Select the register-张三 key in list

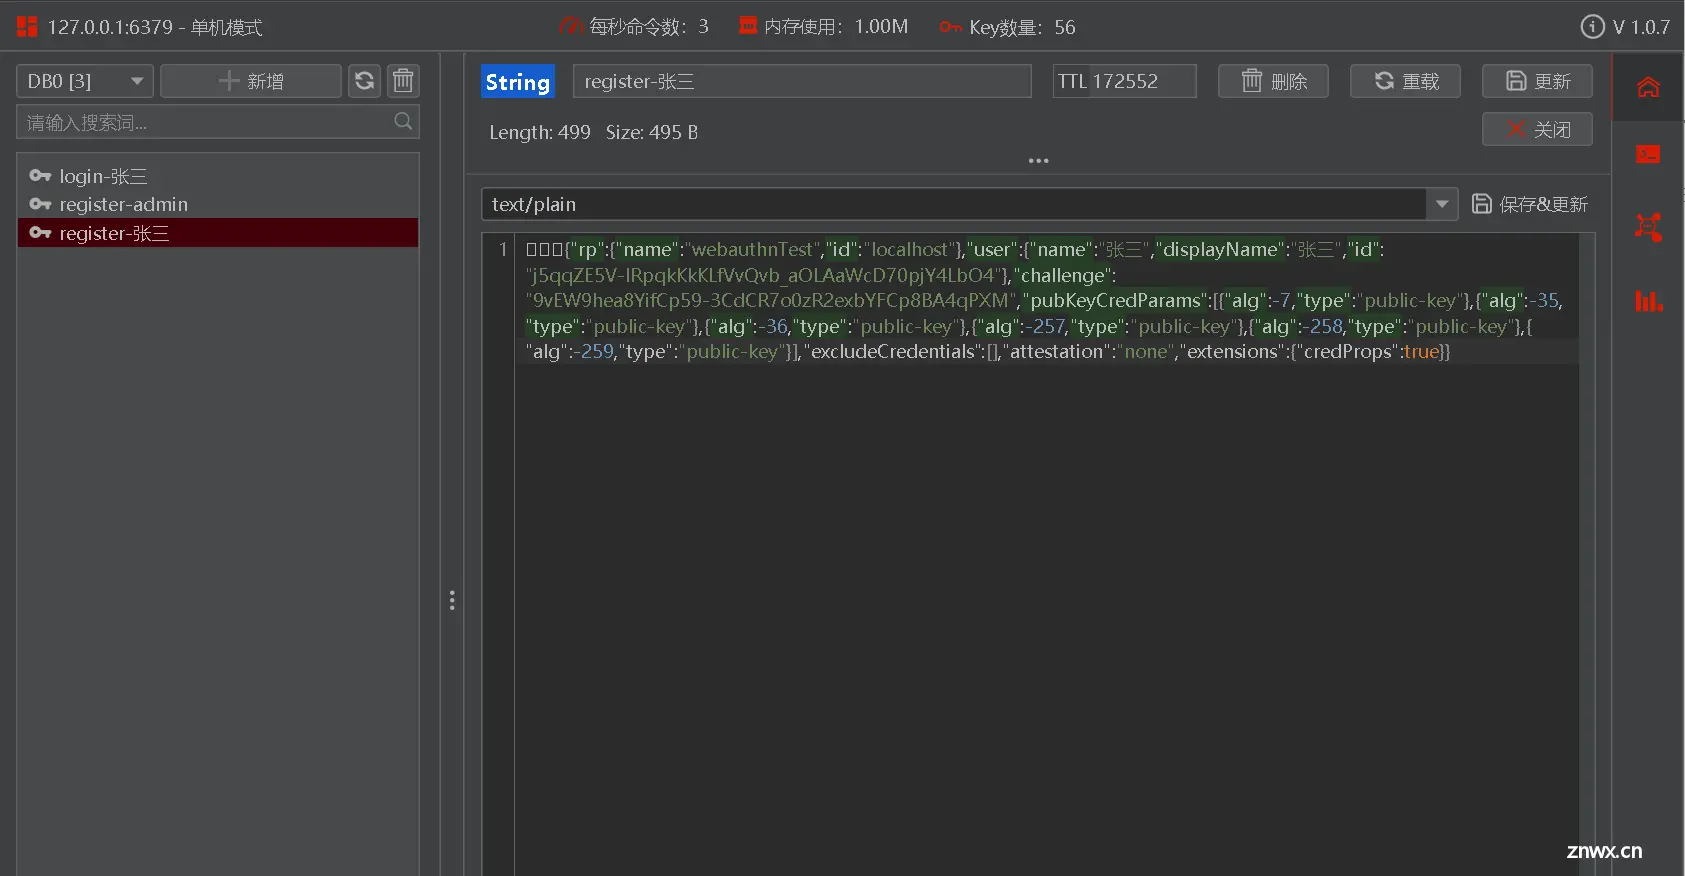click(218, 233)
